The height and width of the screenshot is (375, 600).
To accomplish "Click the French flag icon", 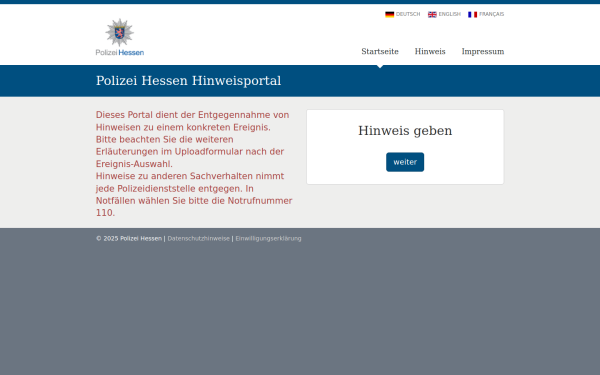I will pos(473,15).
